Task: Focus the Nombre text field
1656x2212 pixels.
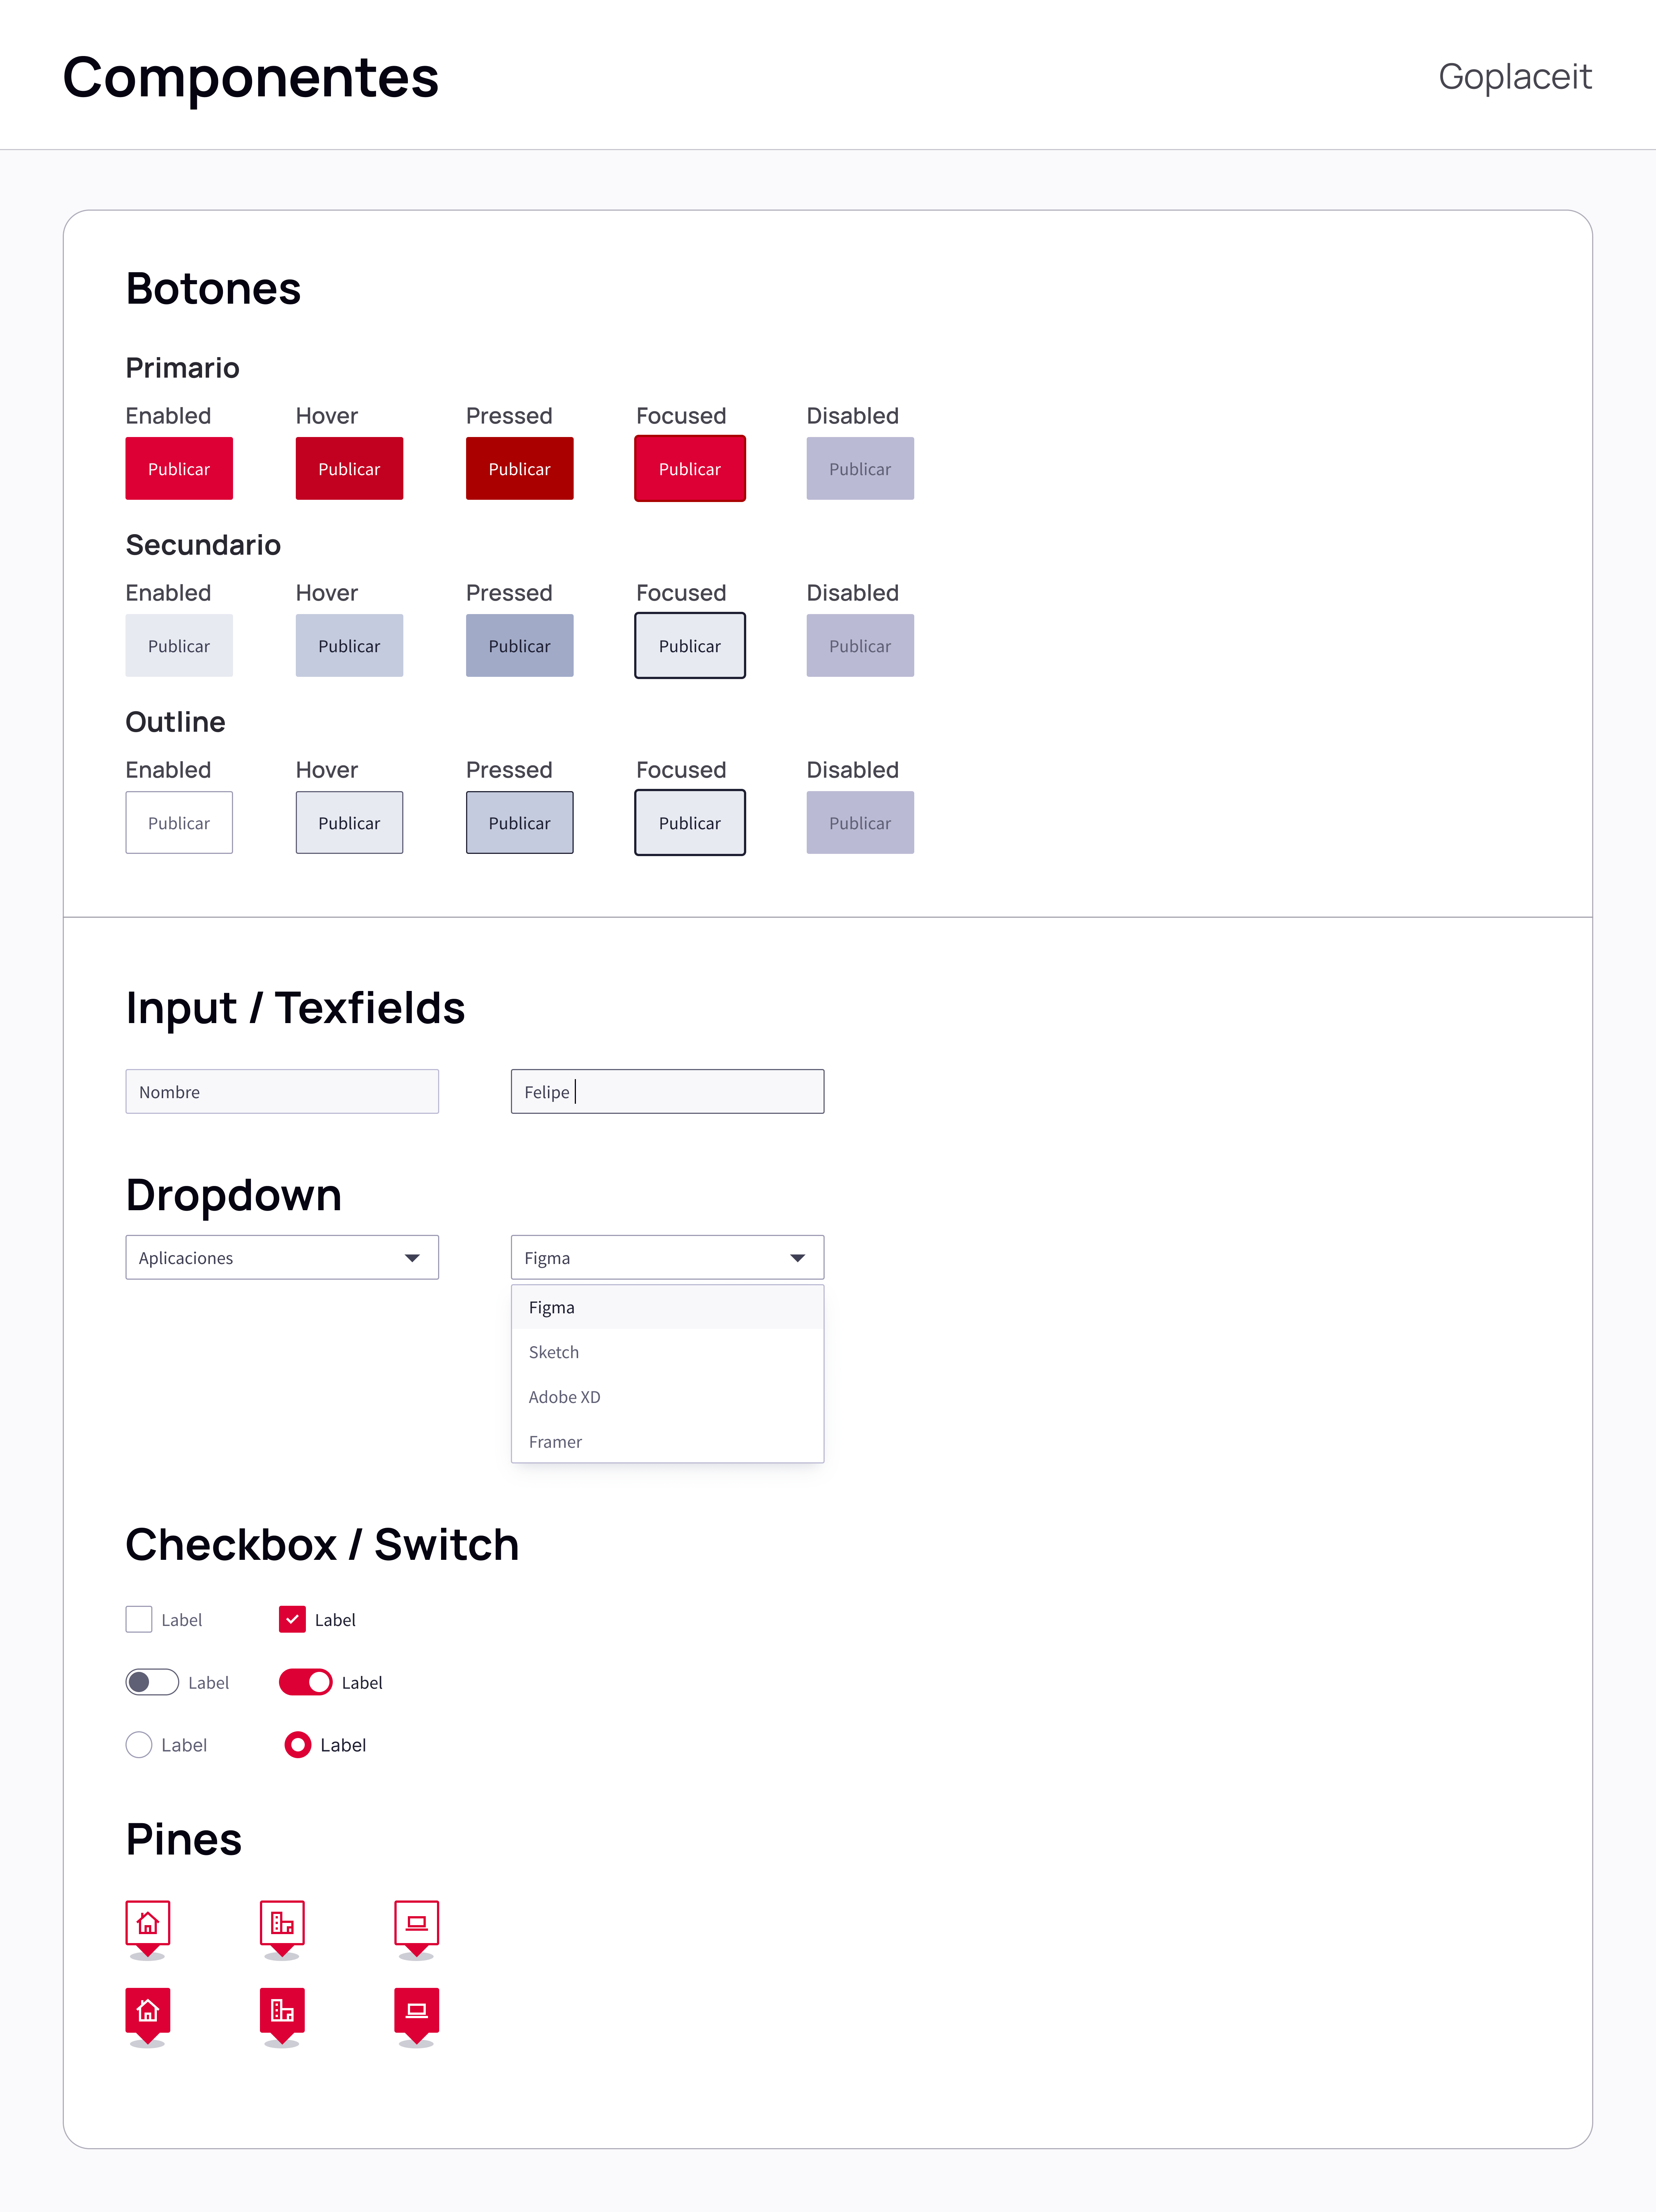Action: click(x=282, y=1091)
